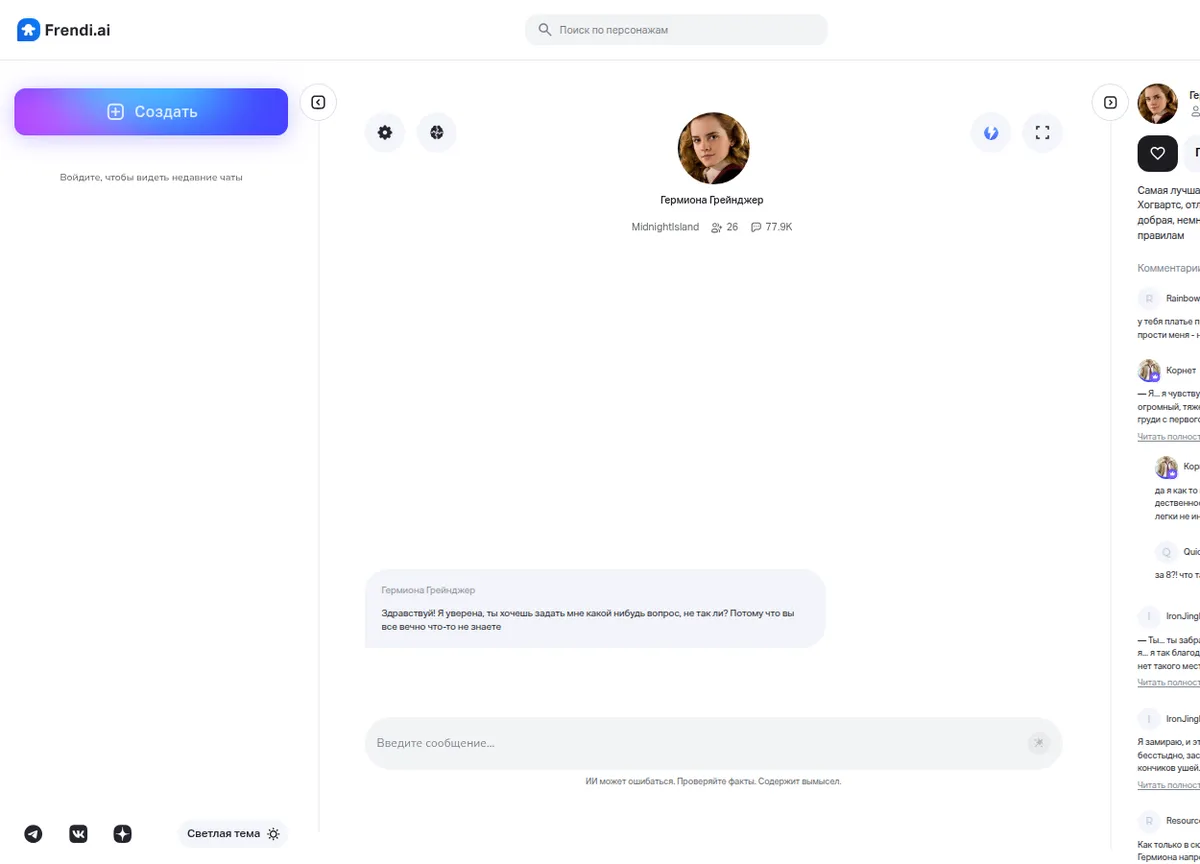Click the followers count 26
The image size is (1200, 864).
724,227
